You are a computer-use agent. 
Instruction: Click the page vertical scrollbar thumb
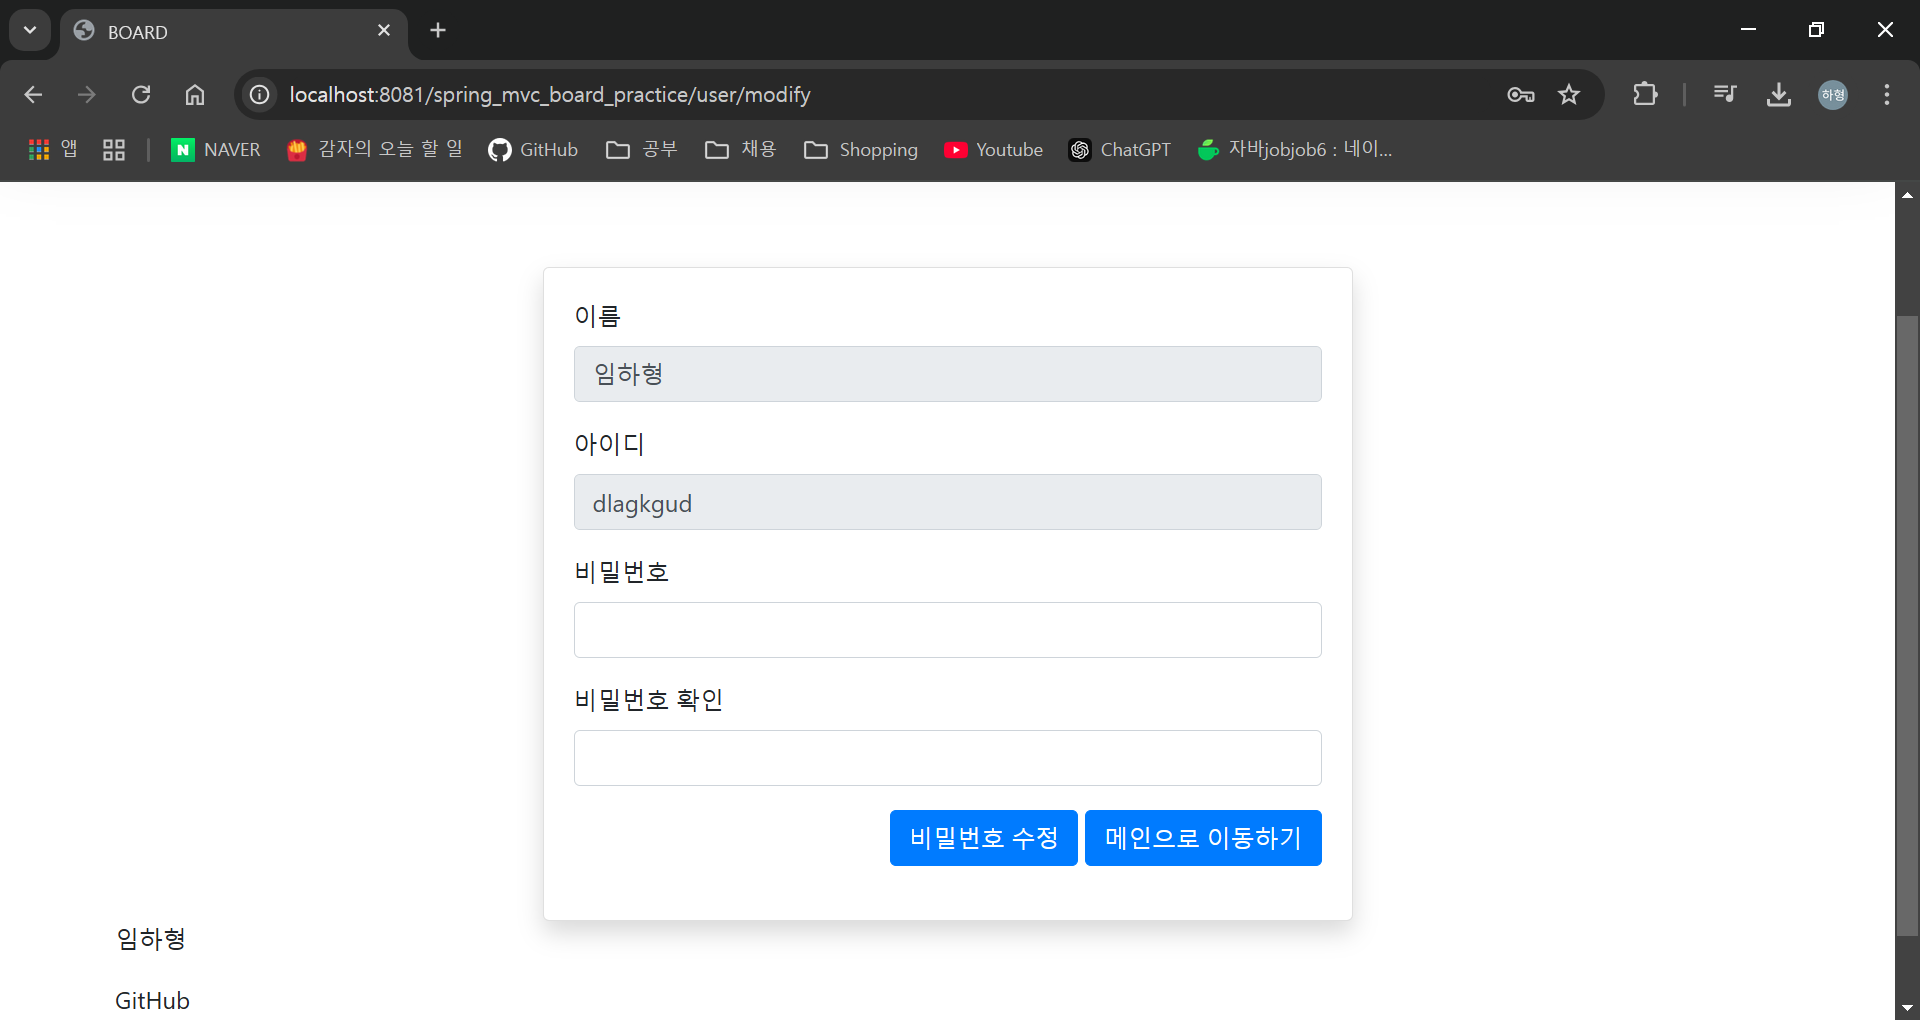pyautogui.click(x=1907, y=626)
